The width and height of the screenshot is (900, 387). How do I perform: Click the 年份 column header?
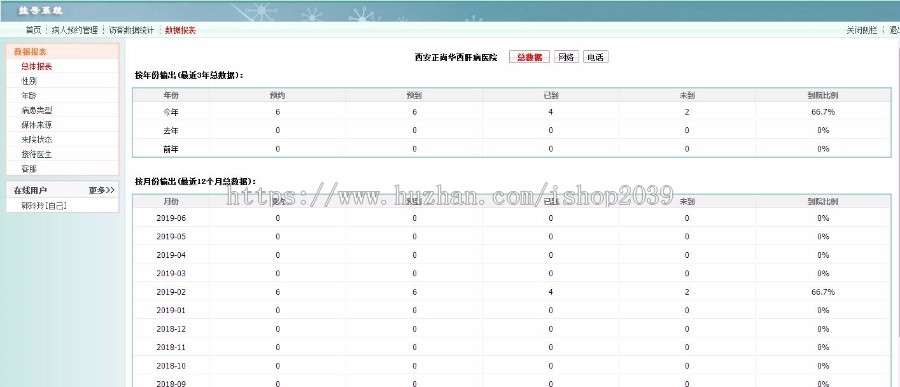click(171, 95)
